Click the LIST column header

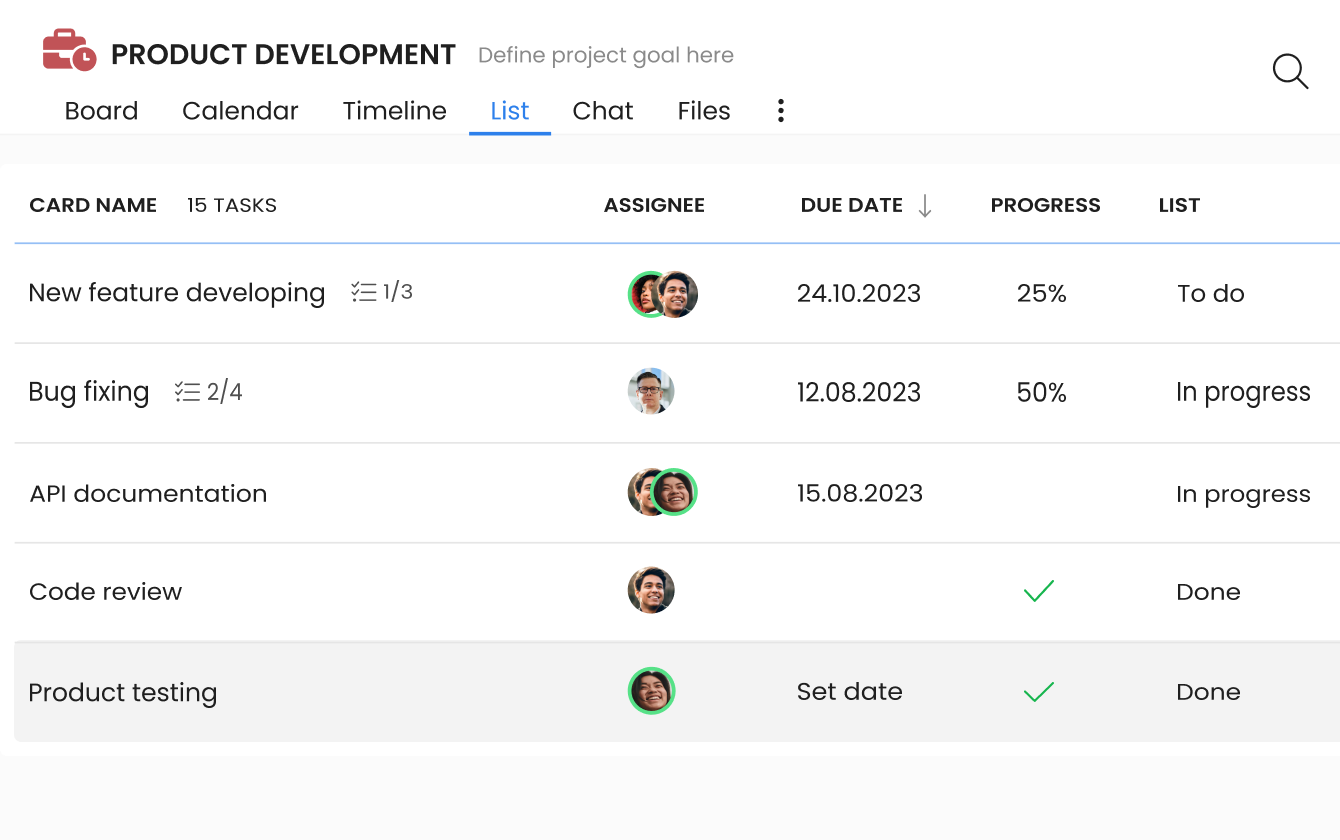[1179, 205]
